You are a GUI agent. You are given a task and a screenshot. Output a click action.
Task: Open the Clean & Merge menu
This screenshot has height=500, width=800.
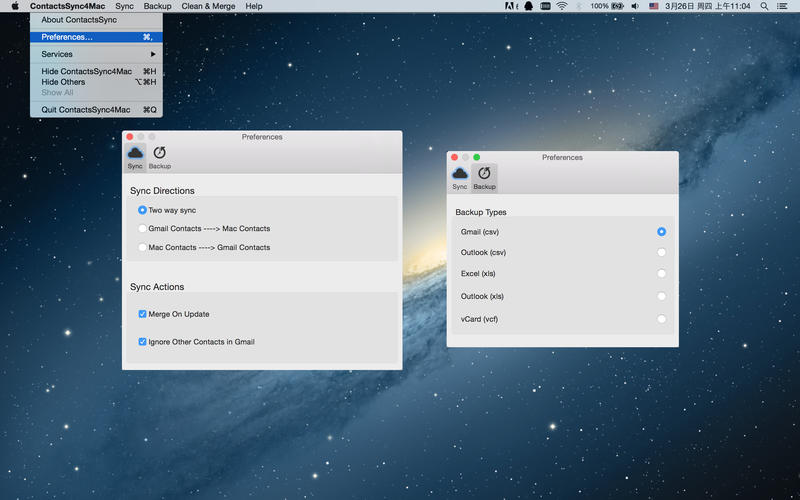[x=208, y=6]
